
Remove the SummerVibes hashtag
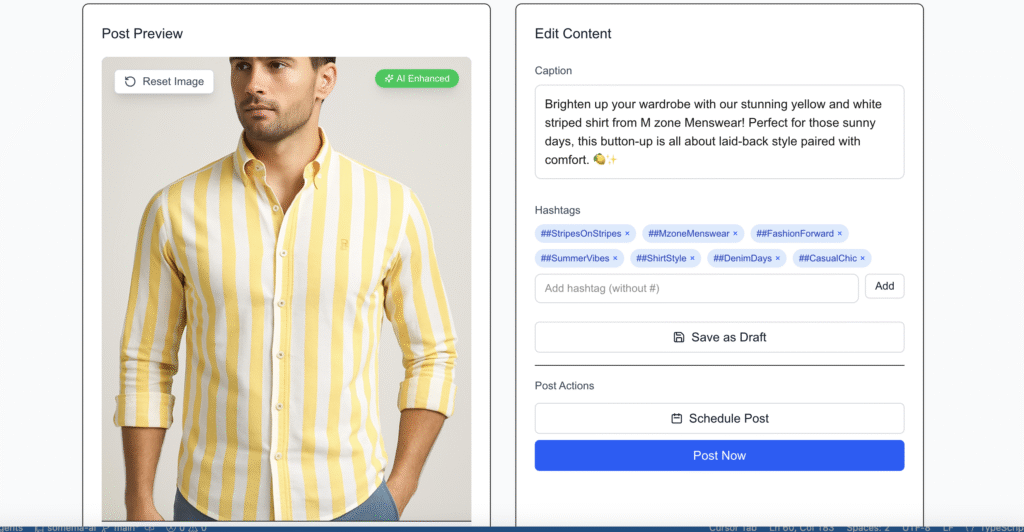pos(615,258)
